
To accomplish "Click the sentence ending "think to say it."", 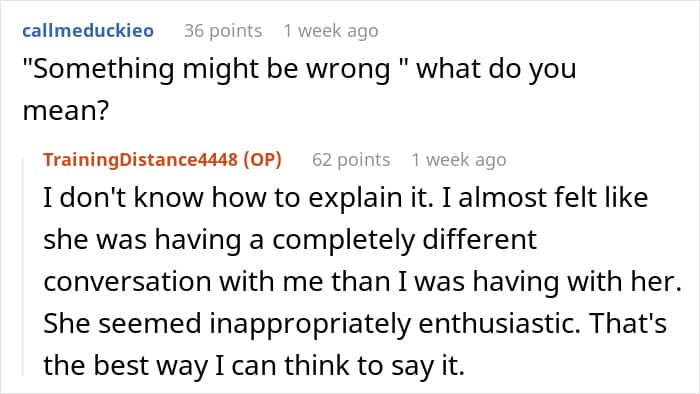I will click(254, 366).
